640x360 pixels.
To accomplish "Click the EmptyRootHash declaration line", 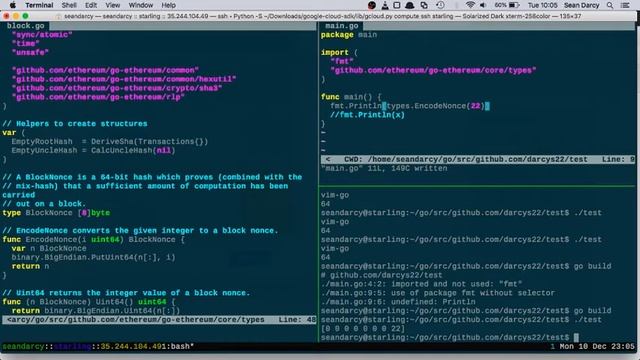I will tap(110, 142).
